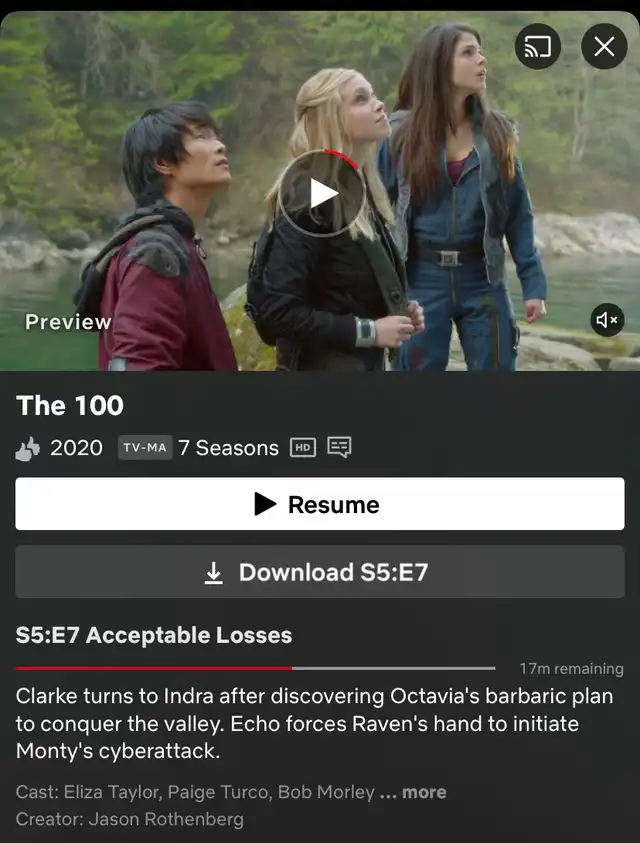Viewport: 640px width, 843px height.
Task: Tap the Cast to TV icon
Action: click(x=537, y=47)
